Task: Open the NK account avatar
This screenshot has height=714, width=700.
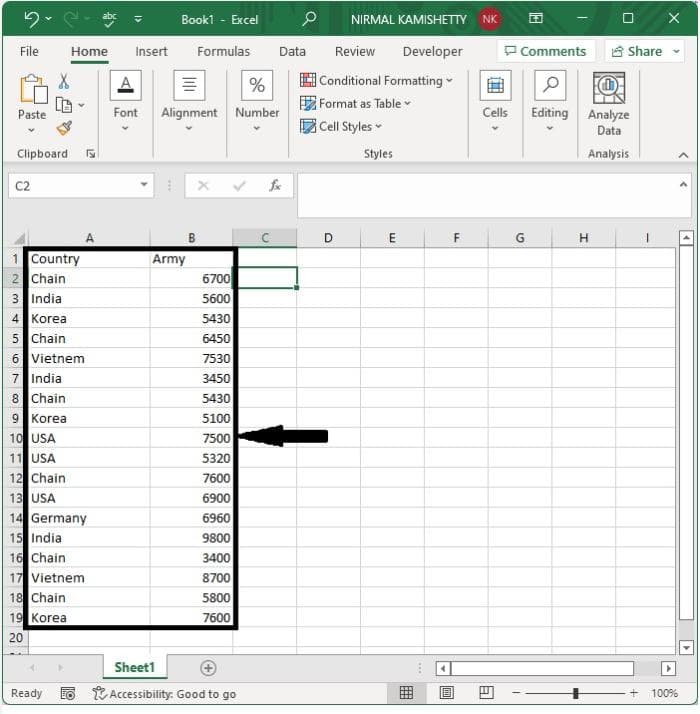Action: coord(490,19)
